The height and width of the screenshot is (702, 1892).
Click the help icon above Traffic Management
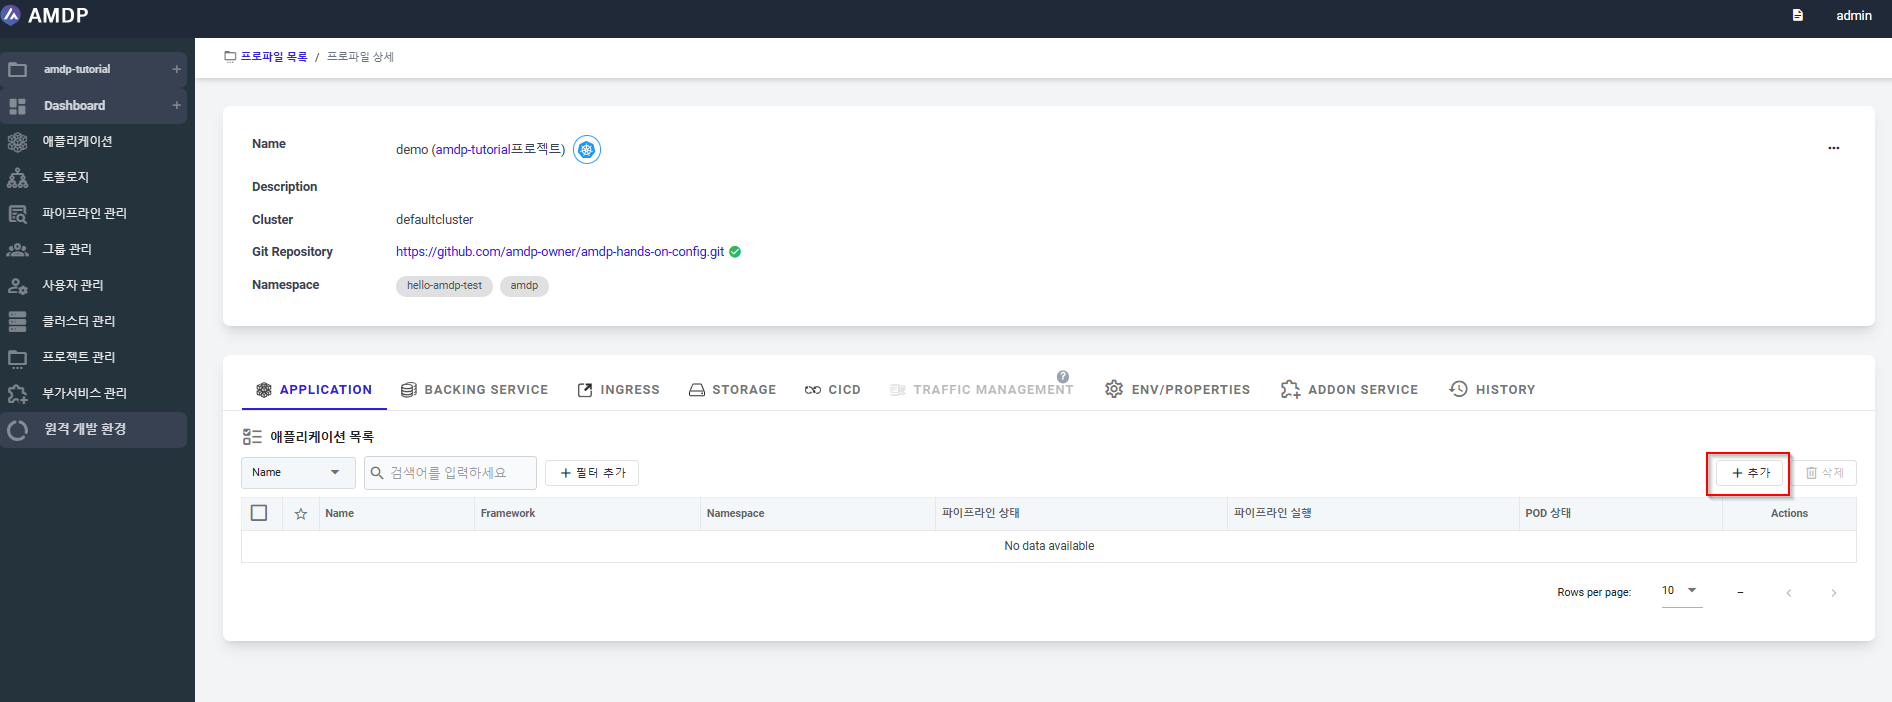click(1063, 377)
